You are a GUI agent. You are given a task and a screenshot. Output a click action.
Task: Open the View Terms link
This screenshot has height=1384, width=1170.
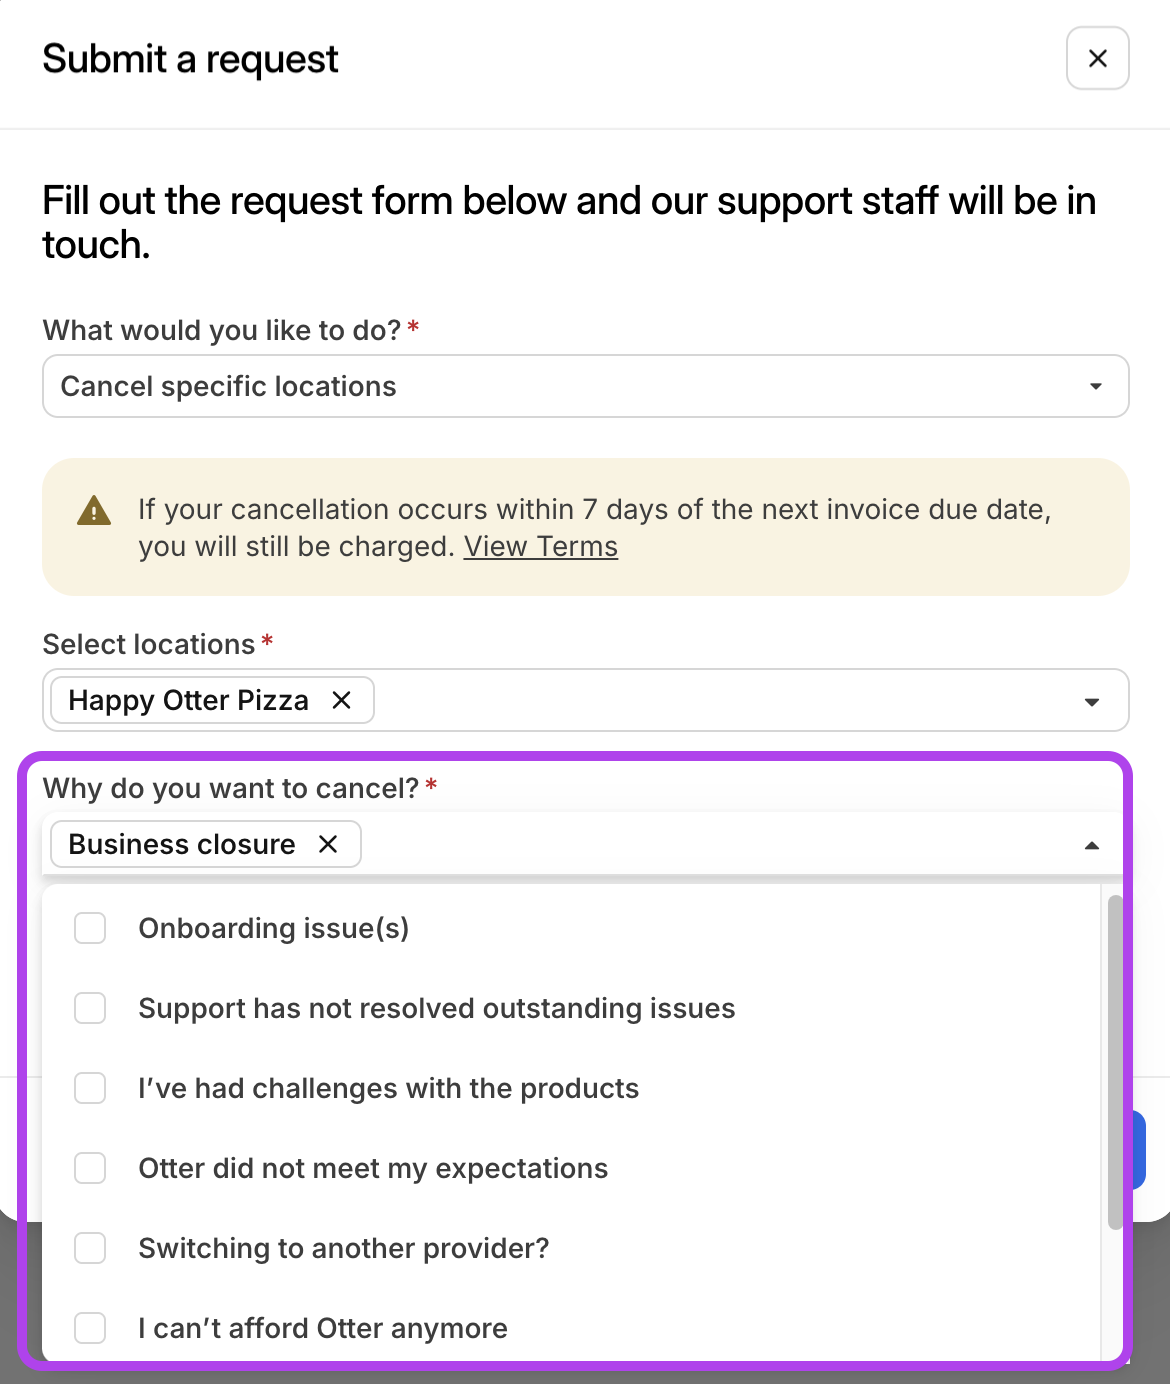pyautogui.click(x=540, y=547)
